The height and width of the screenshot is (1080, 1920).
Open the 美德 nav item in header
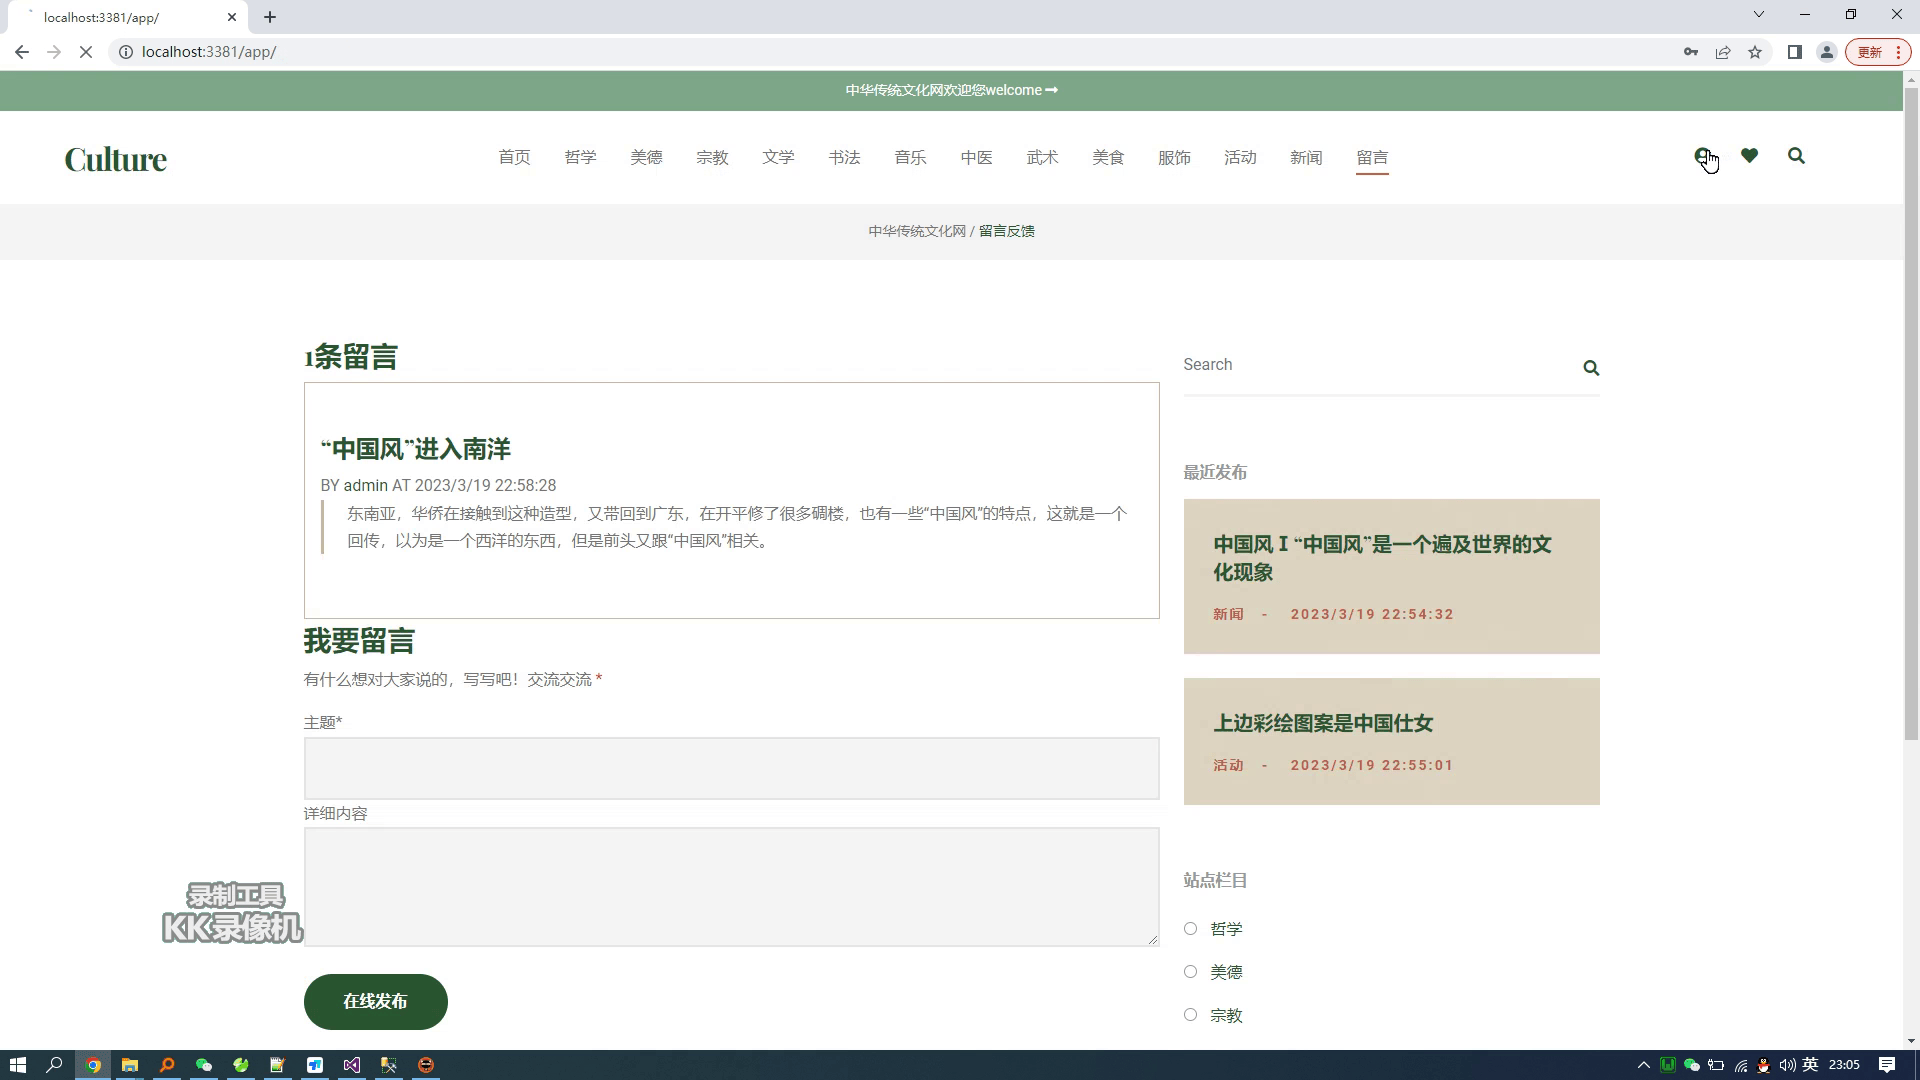point(646,158)
